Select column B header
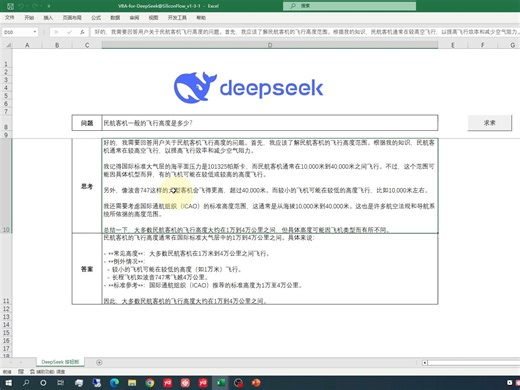The image size is (520, 390). coord(57,45)
